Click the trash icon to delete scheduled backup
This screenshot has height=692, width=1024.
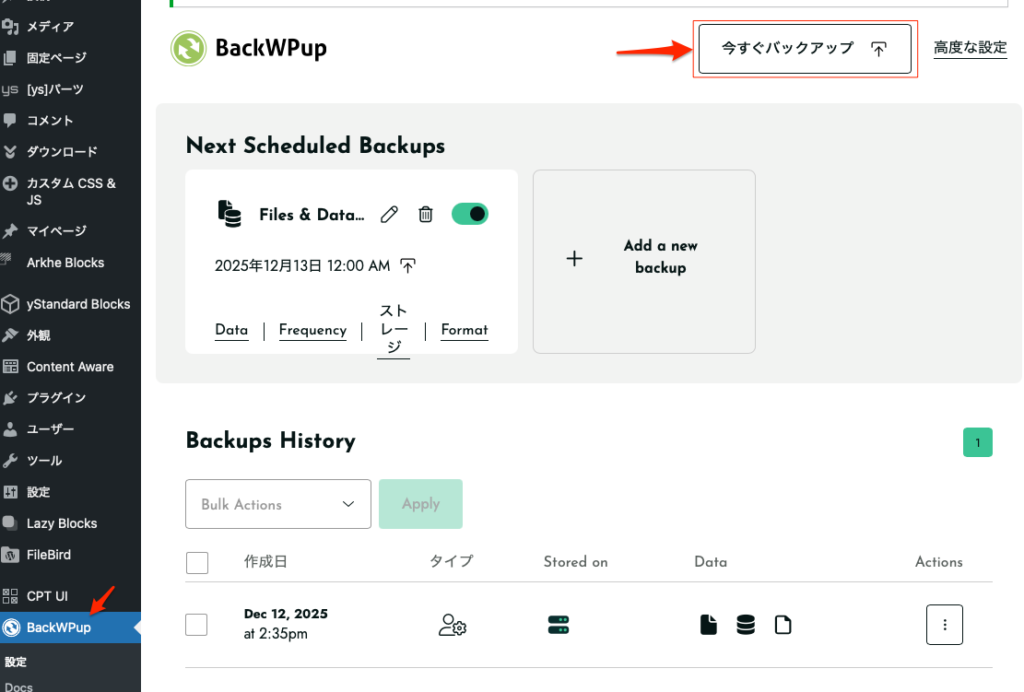click(x=425, y=214)
